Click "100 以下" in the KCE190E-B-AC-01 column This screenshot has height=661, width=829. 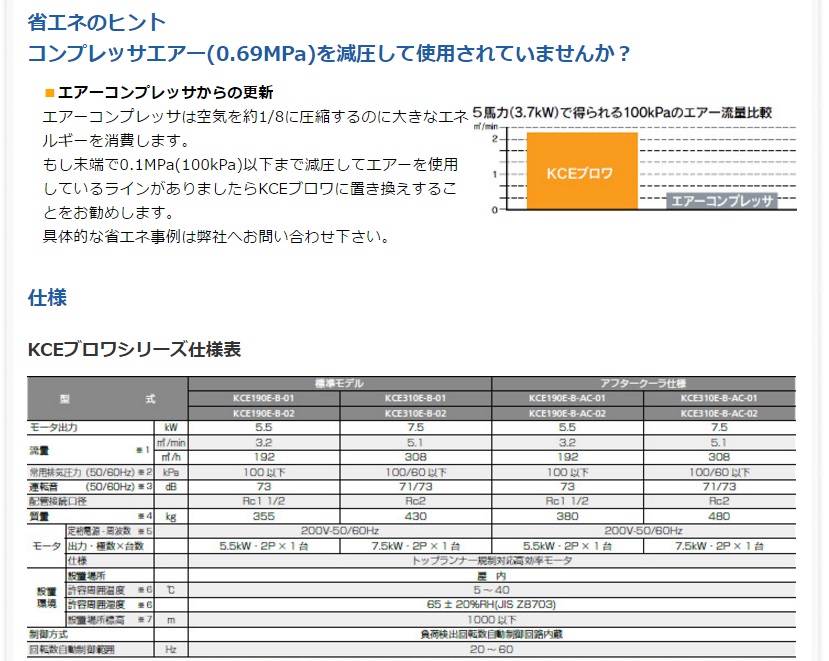567,472
